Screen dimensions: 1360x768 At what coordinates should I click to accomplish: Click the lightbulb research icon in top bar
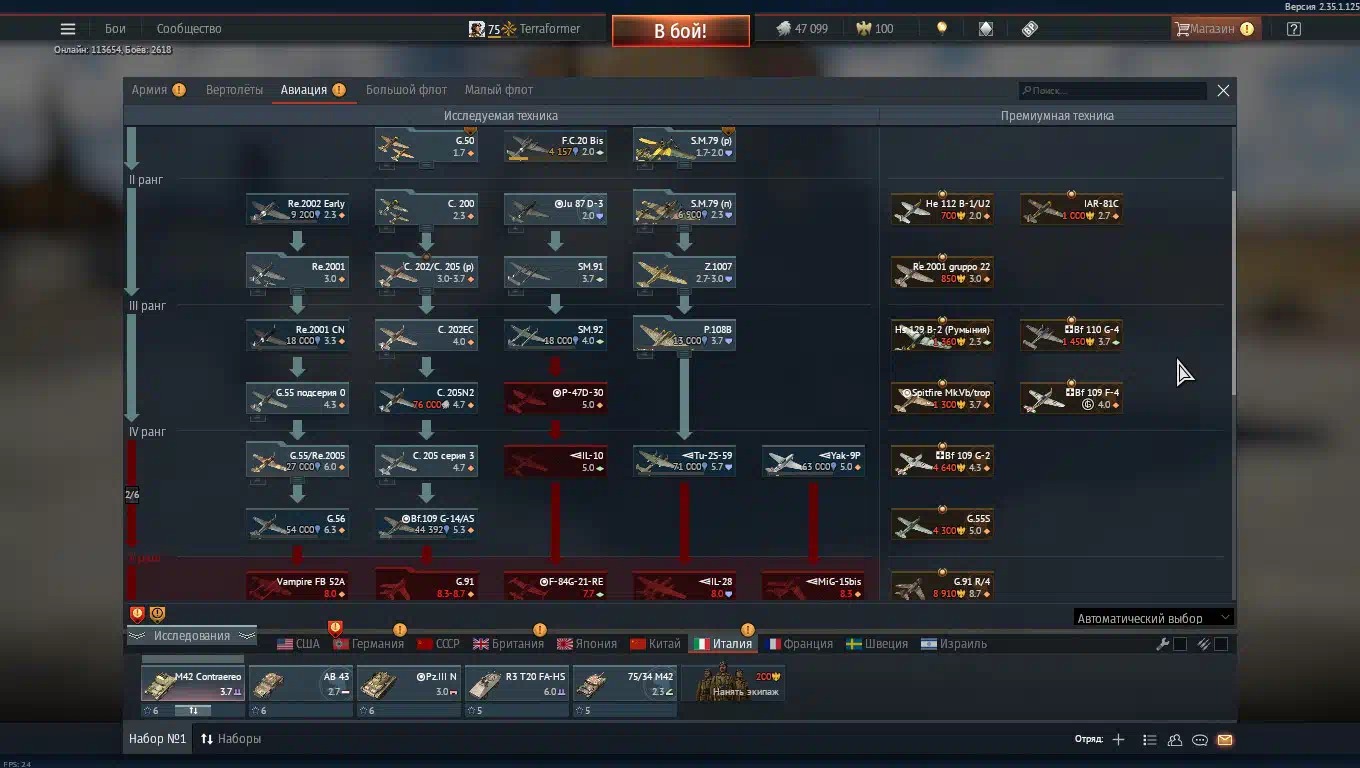pos(941,29)
